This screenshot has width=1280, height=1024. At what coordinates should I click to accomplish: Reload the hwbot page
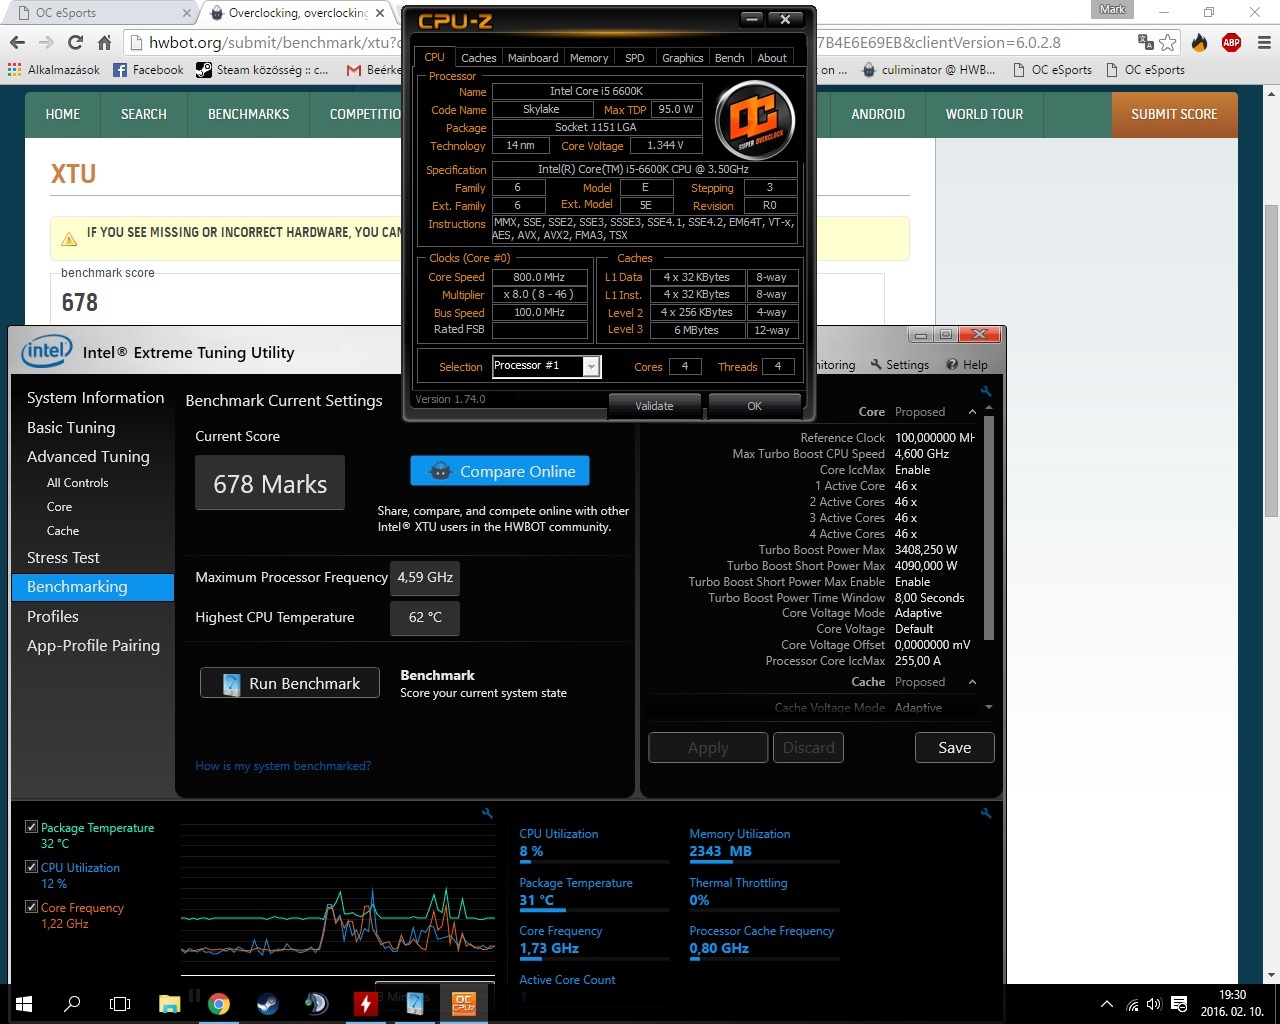[x=75, y=42]
